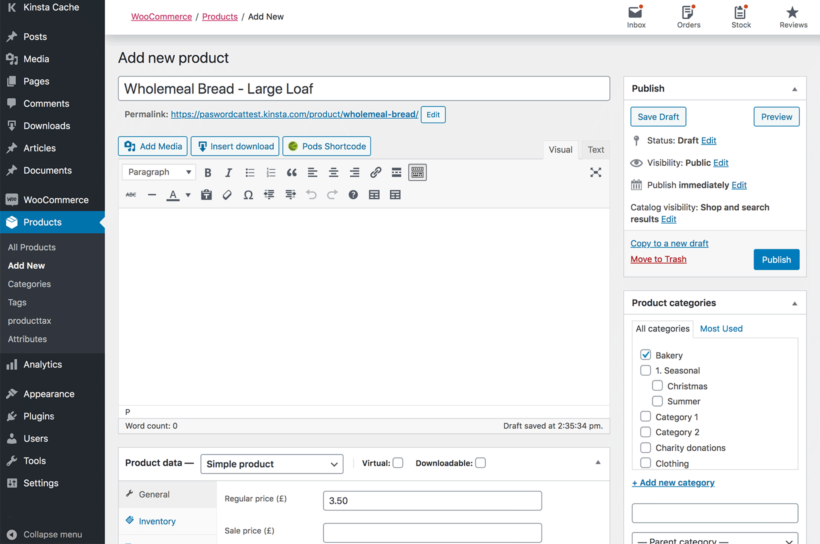Check the Downloadable checkbox
Screen dimensions: 820x544
click(x=480, y=463)
